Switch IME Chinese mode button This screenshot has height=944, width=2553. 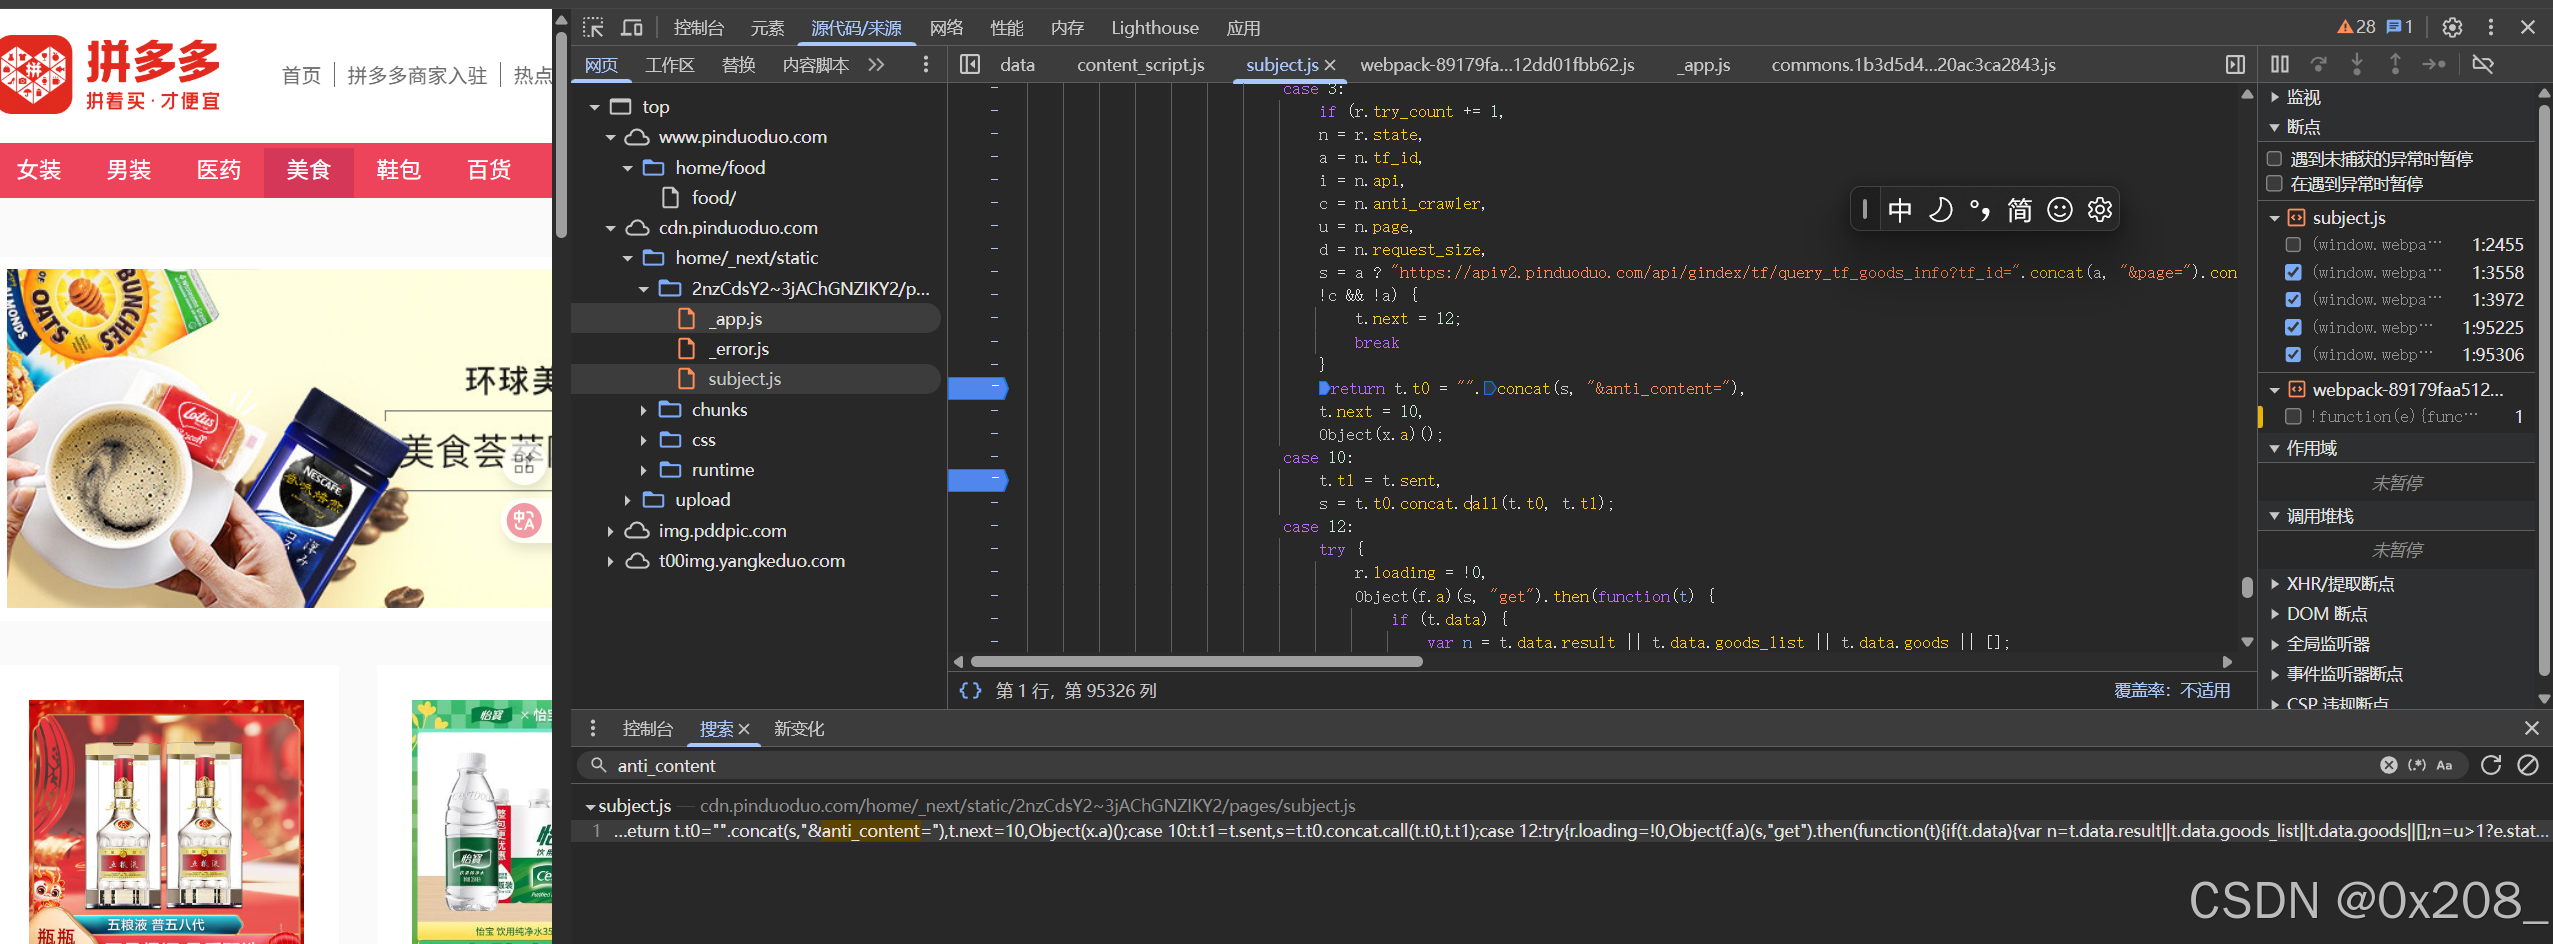[x=1900, y=209]
